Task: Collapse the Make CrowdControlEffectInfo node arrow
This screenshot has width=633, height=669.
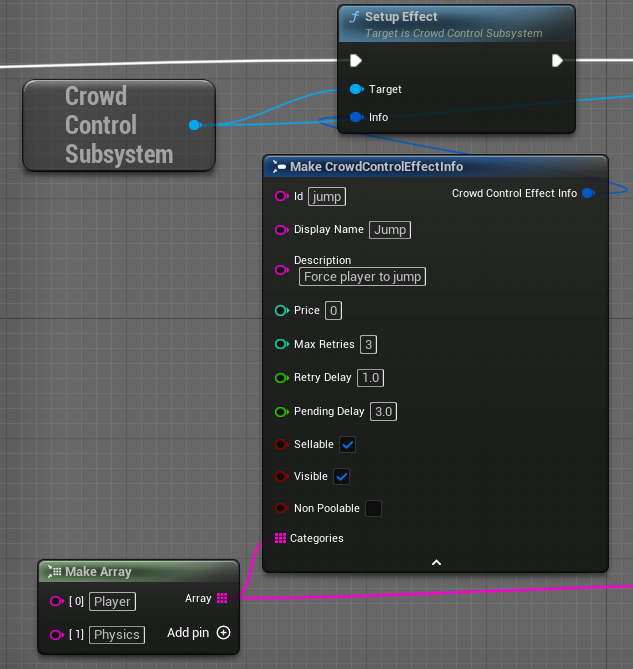Action: (x=436, y=563)
